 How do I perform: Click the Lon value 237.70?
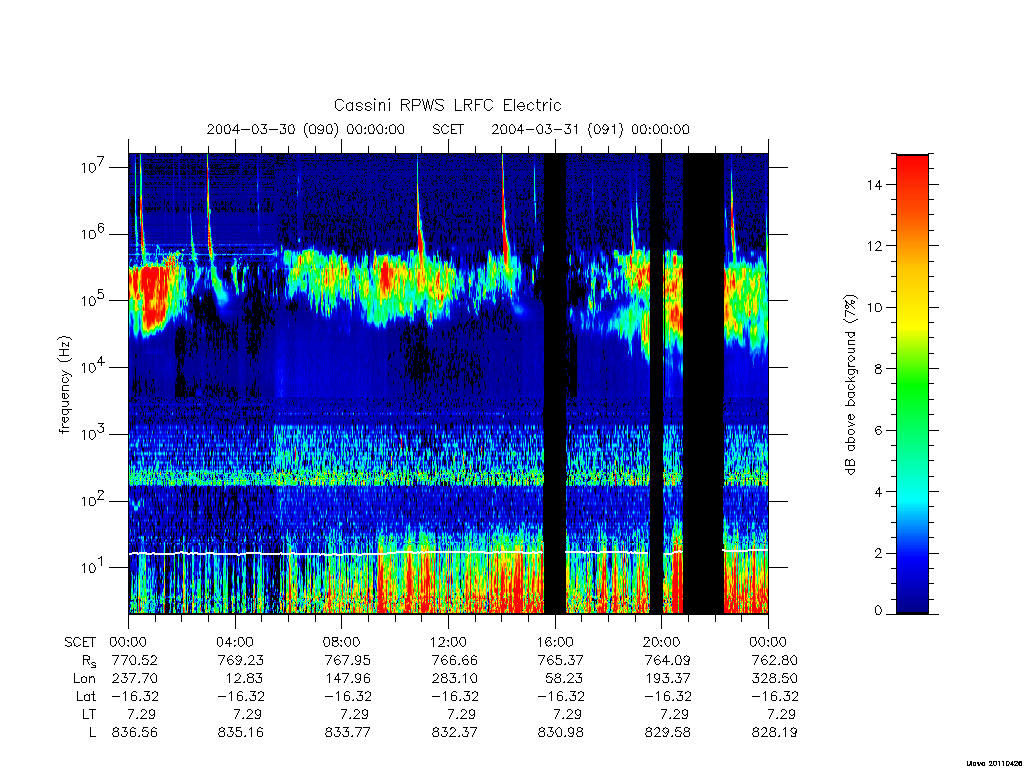[x=135, y=679]
